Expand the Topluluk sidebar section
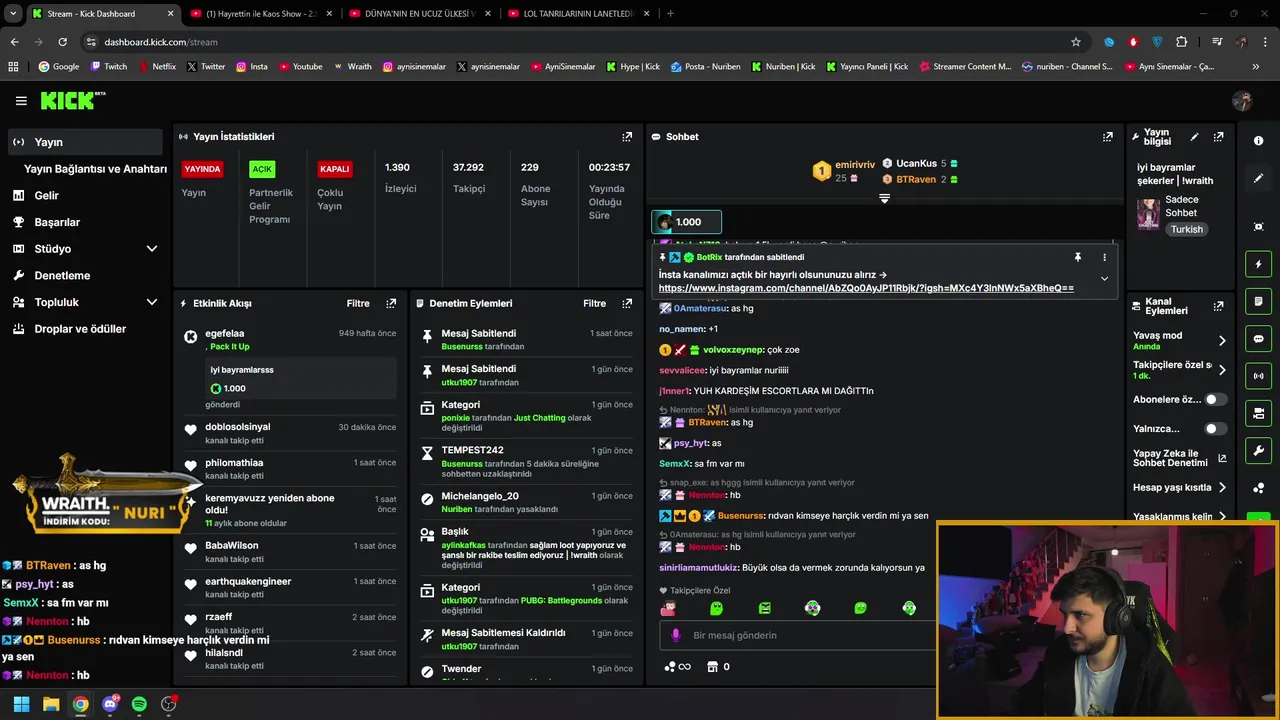Viewport: 1280px width, 720px height. coord(152,302)
